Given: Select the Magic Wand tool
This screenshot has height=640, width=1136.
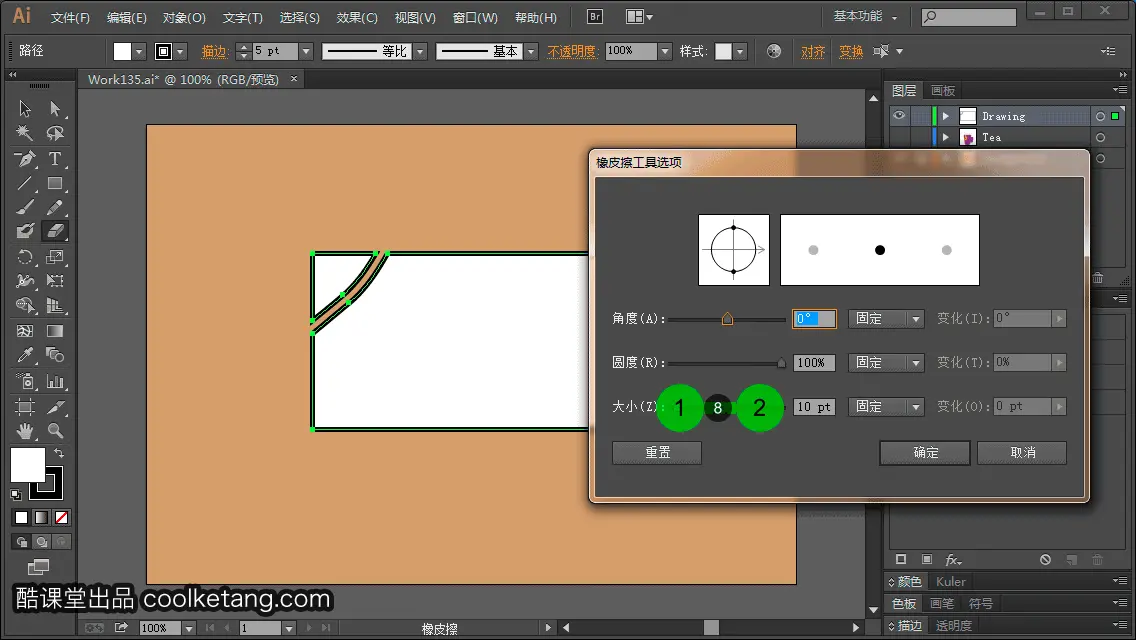Looking at the screenshot, I should 25,133.
